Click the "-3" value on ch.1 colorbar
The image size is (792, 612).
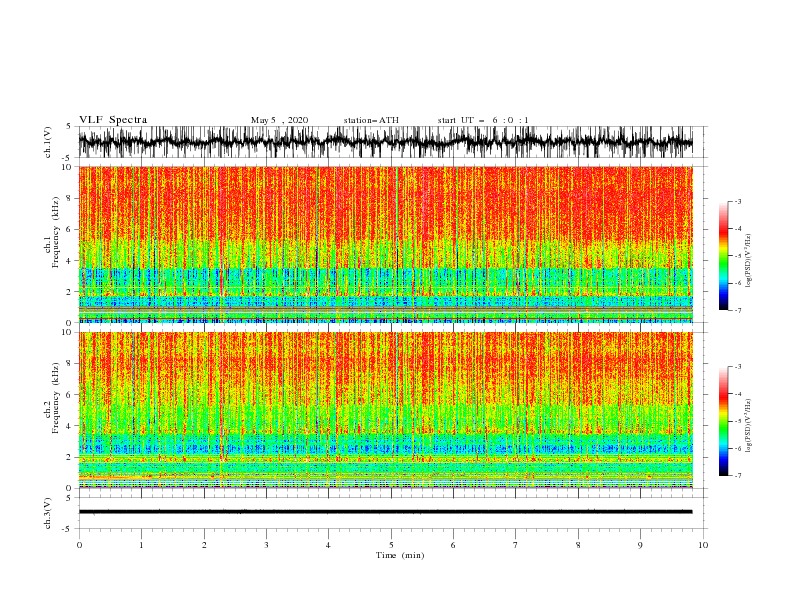pos(737,201)
